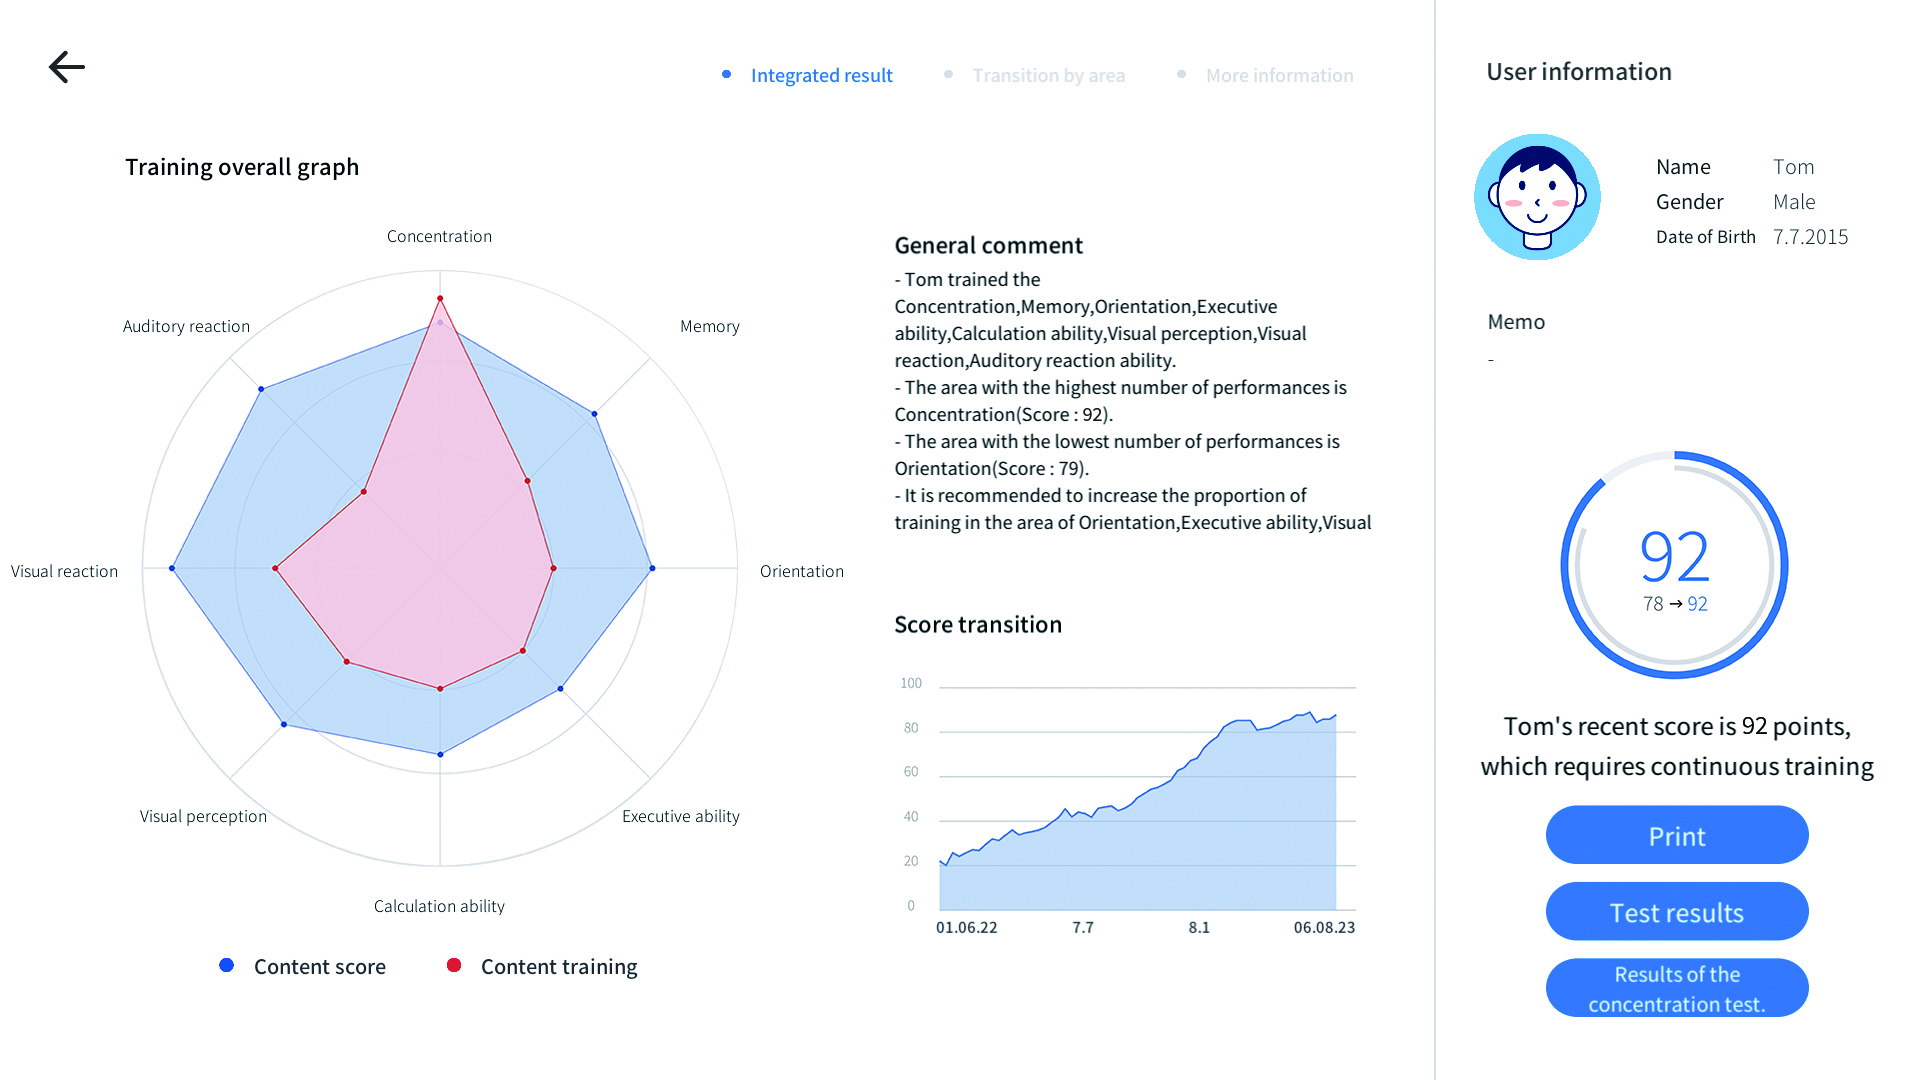
Task: Toggle the Content score legend label
Action: 319,967
